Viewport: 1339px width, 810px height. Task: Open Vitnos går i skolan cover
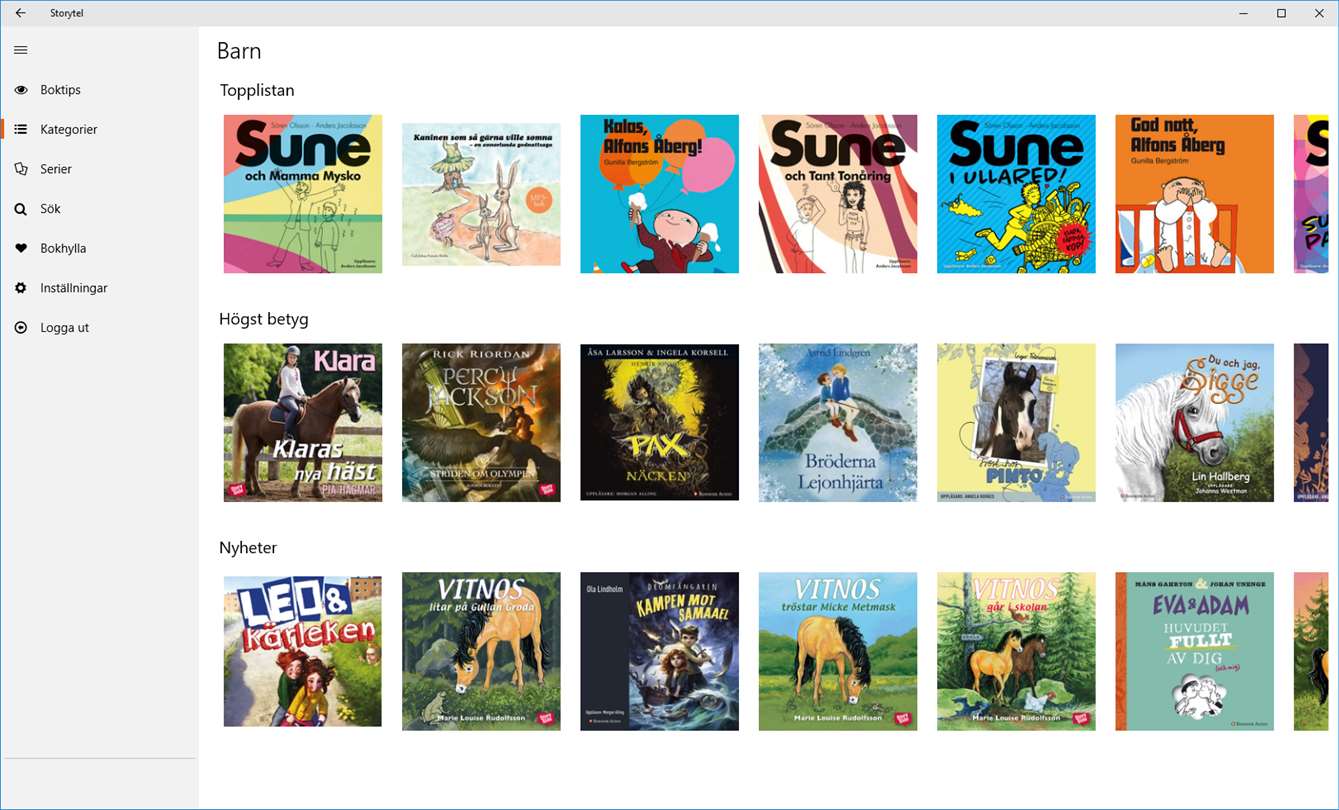[x=1016, y=651]
